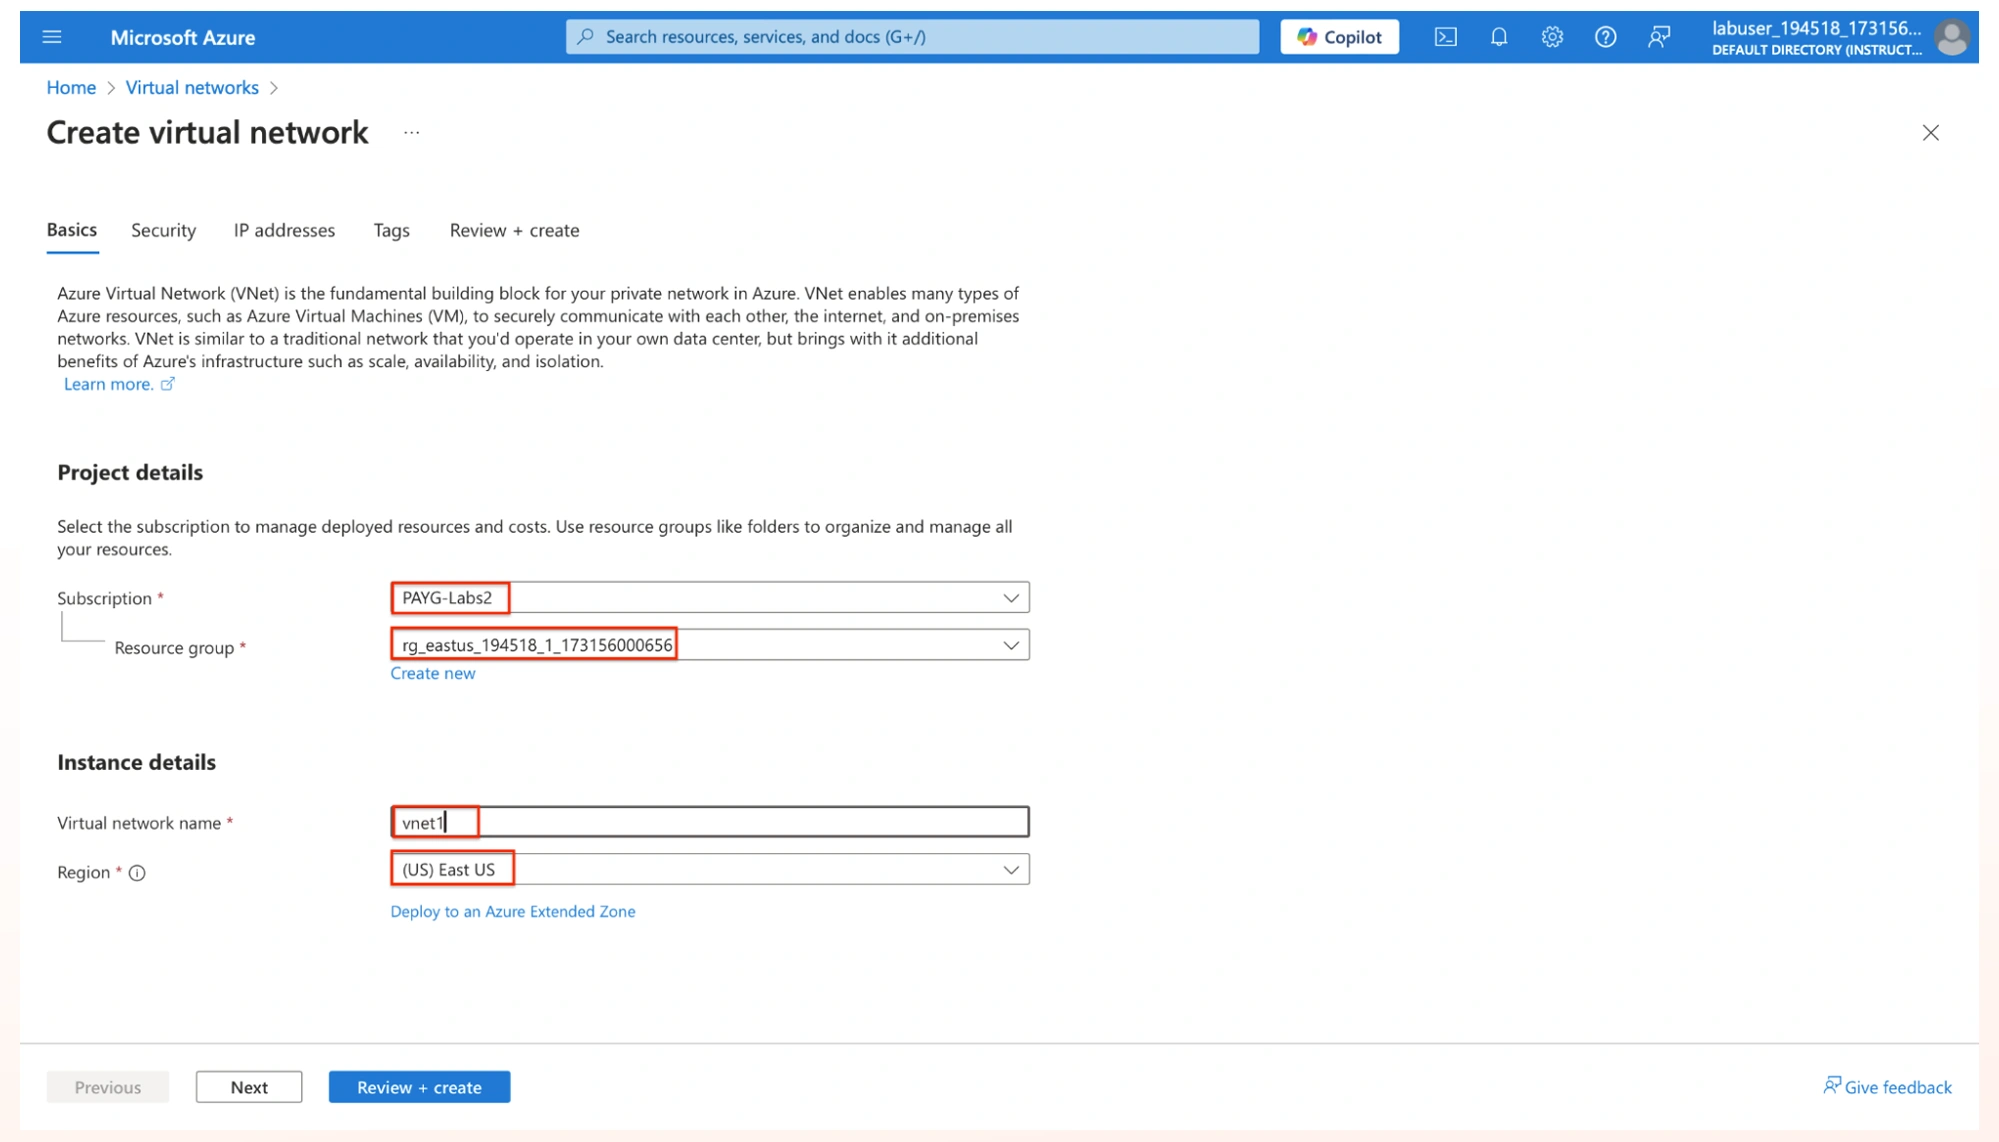Switch to the Review + create tab

(514, 230)
